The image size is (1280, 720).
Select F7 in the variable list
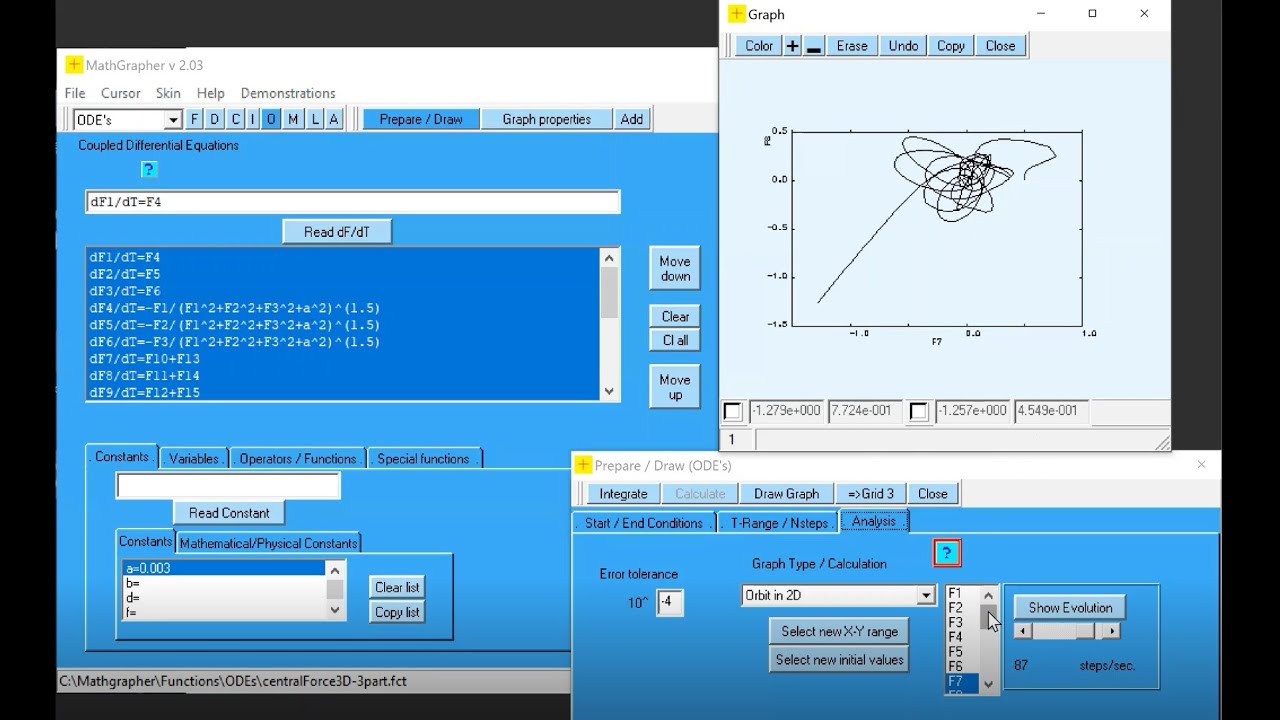point(962,681)
